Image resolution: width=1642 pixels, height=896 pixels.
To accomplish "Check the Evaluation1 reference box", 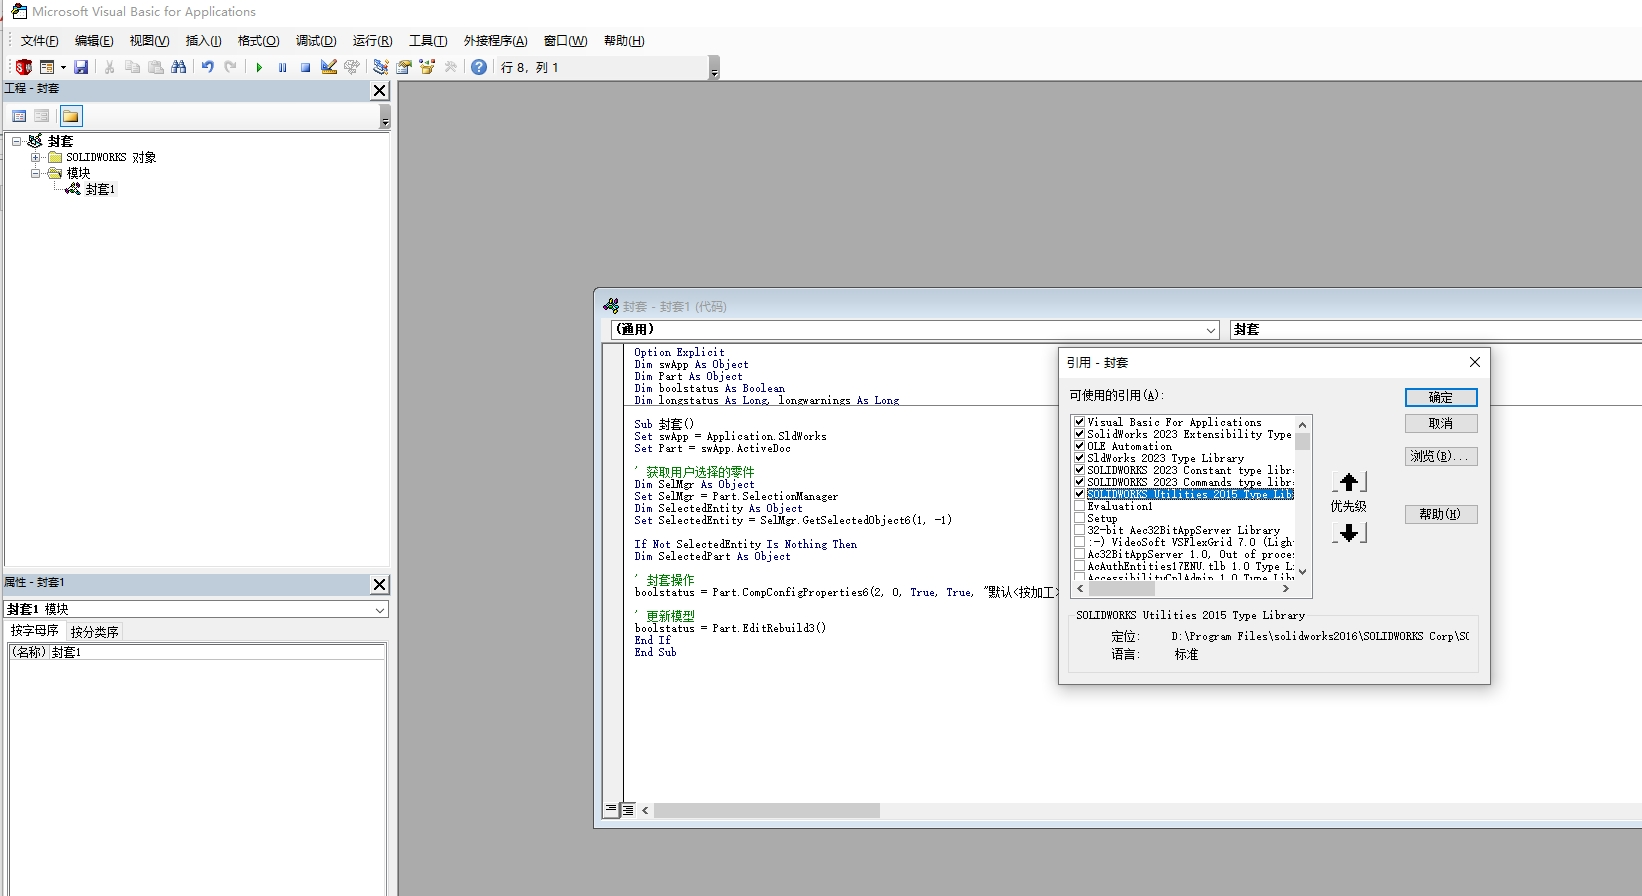I will tap(1079, 506).
